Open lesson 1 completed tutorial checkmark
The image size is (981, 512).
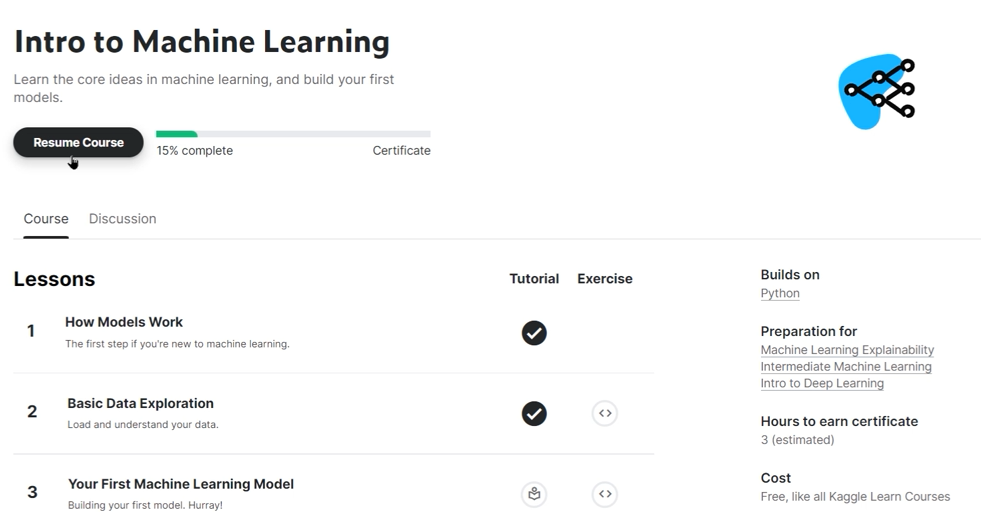tap(534, 333)
